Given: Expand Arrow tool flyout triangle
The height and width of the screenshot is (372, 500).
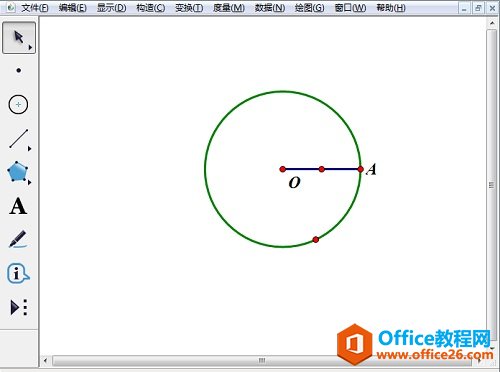Looking at the screenshot, I should 30,48.
